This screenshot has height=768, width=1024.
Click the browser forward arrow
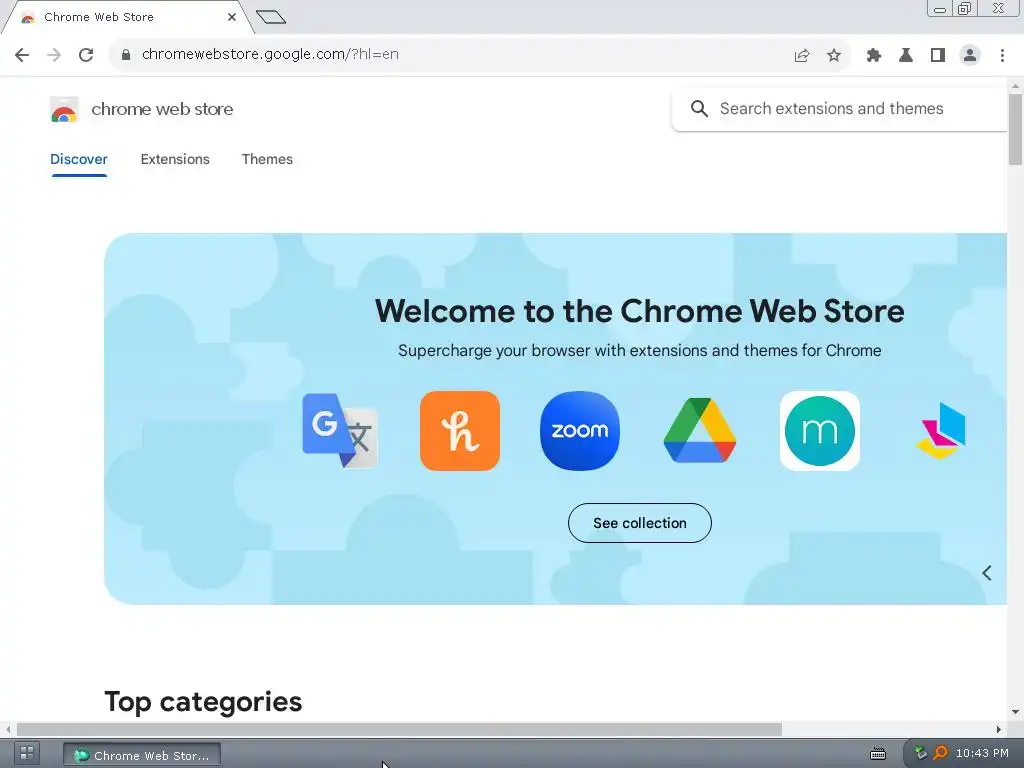coord(54,55)
